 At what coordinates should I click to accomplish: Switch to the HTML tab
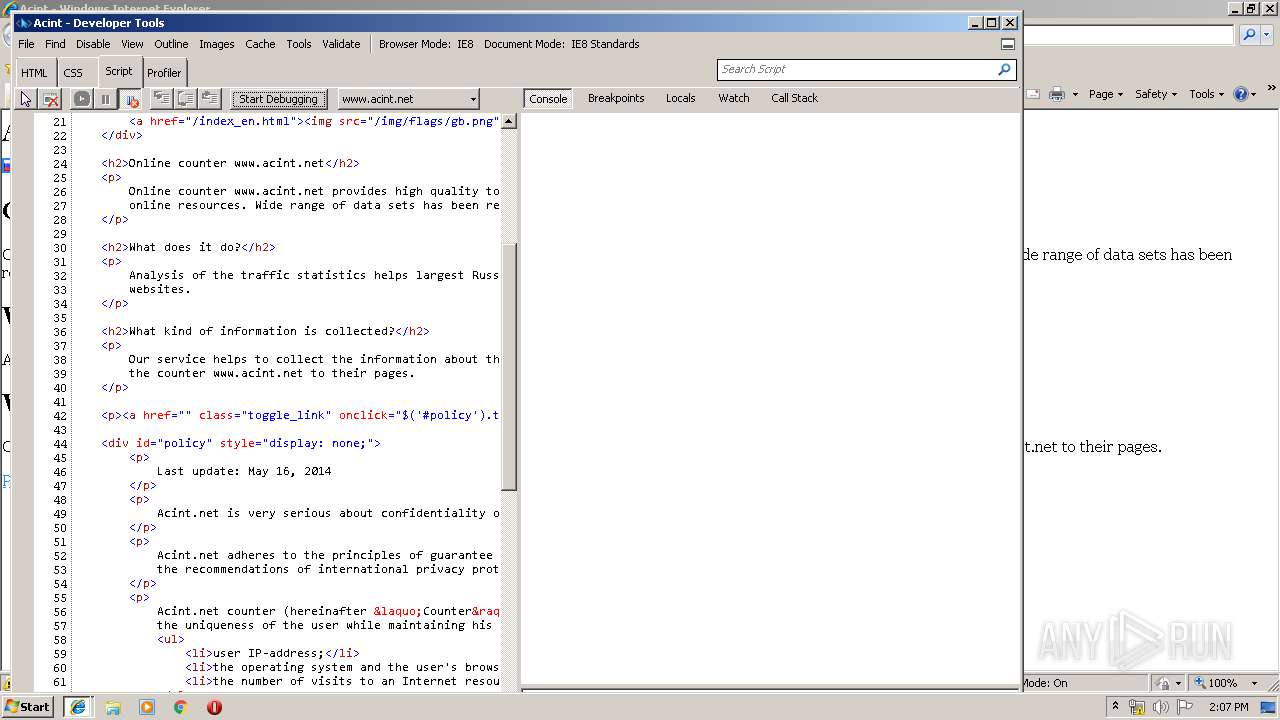pos(34,73)
